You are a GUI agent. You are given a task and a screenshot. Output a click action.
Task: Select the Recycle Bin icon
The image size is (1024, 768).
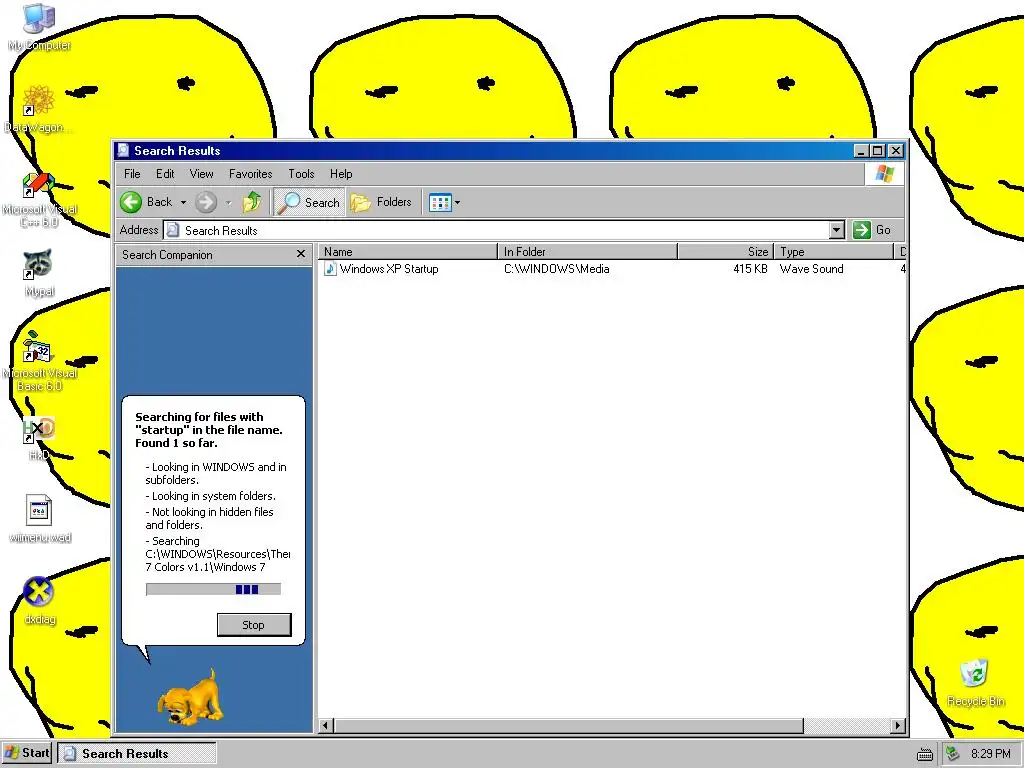(x=975, y=682)
